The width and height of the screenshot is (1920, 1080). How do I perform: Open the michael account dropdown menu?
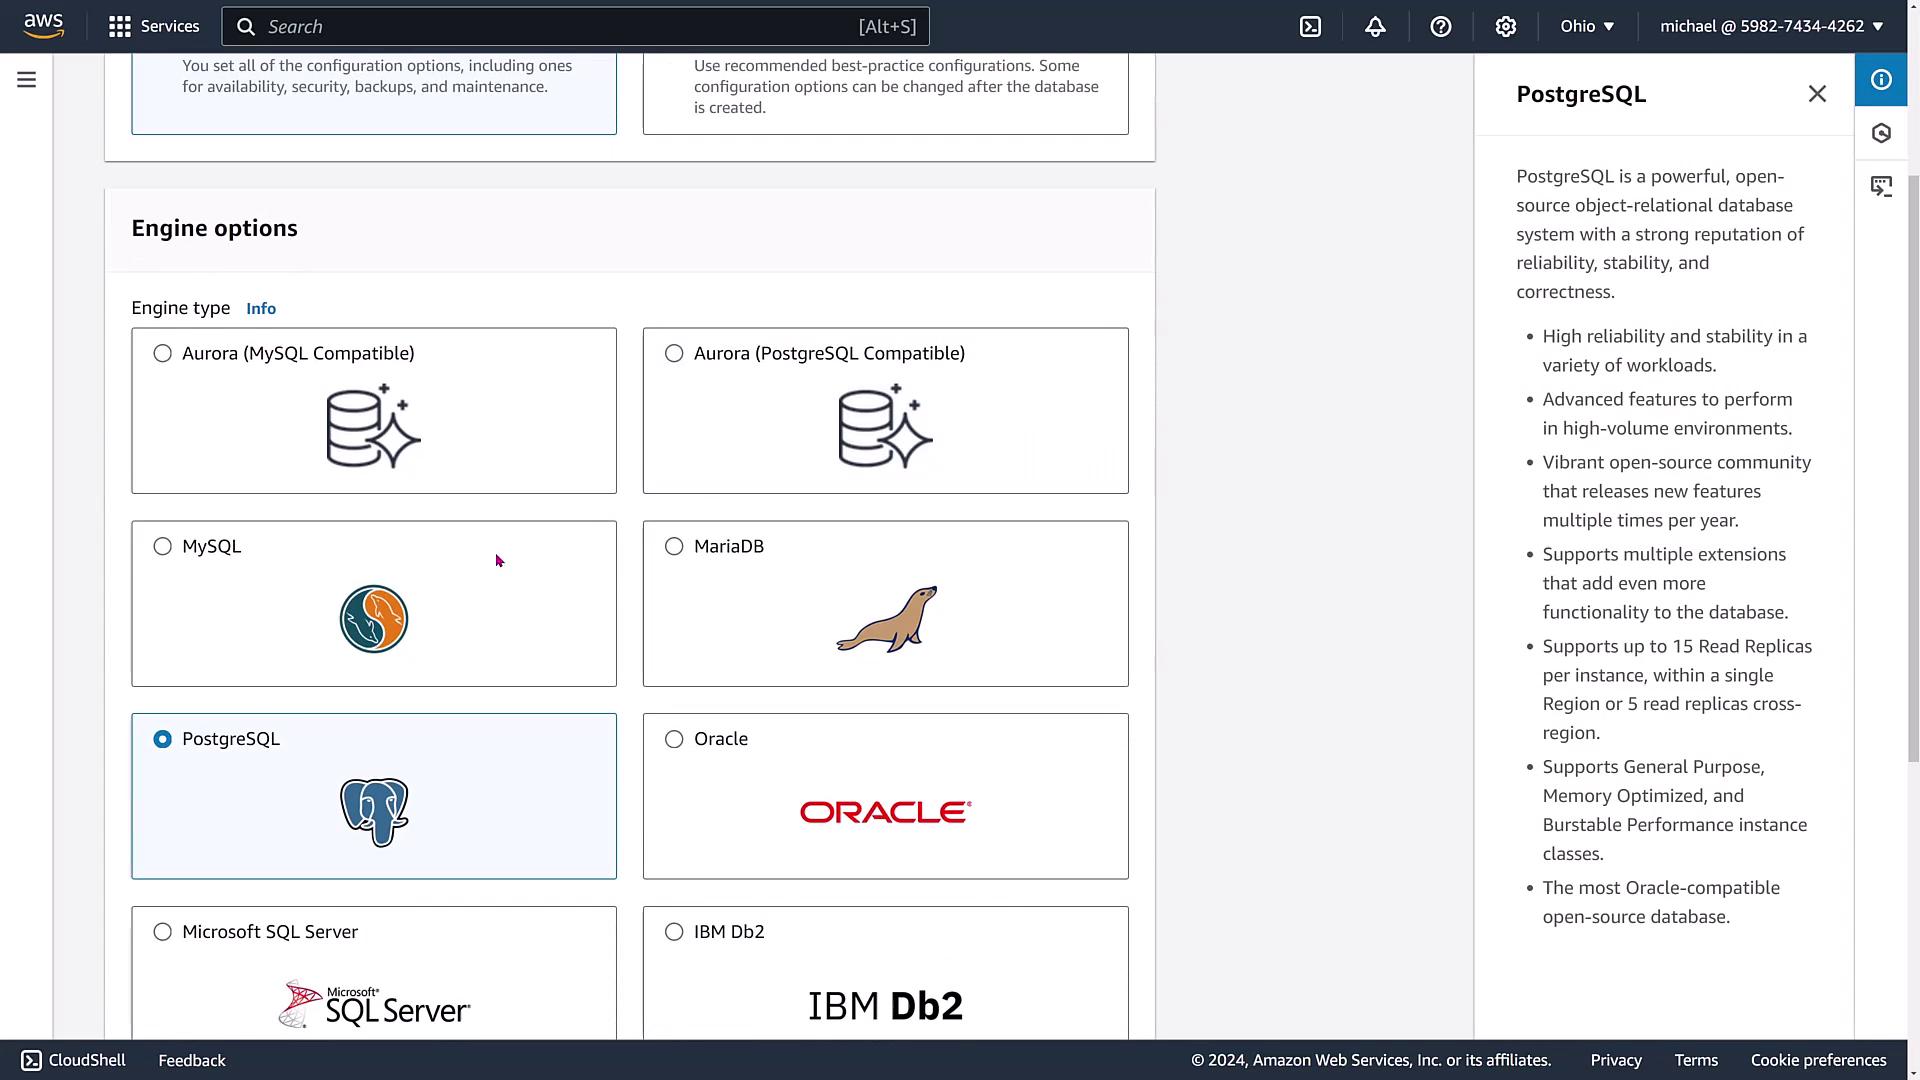[1771, 27]
